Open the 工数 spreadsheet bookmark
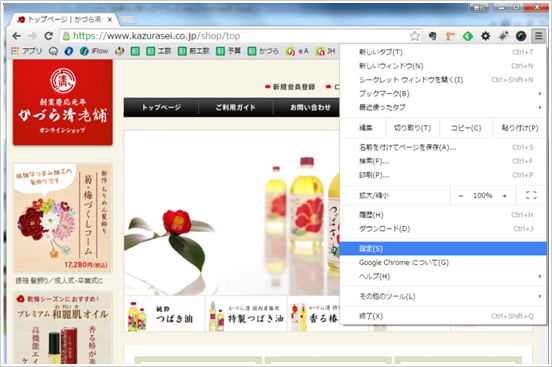 (159, 51)
